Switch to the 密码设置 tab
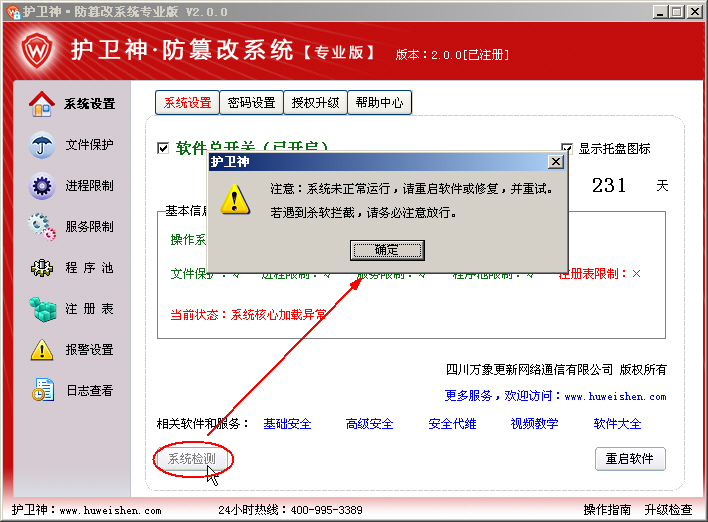Viewport: 708px width, 522px height. pyautogui.click(x=252, y=103)
